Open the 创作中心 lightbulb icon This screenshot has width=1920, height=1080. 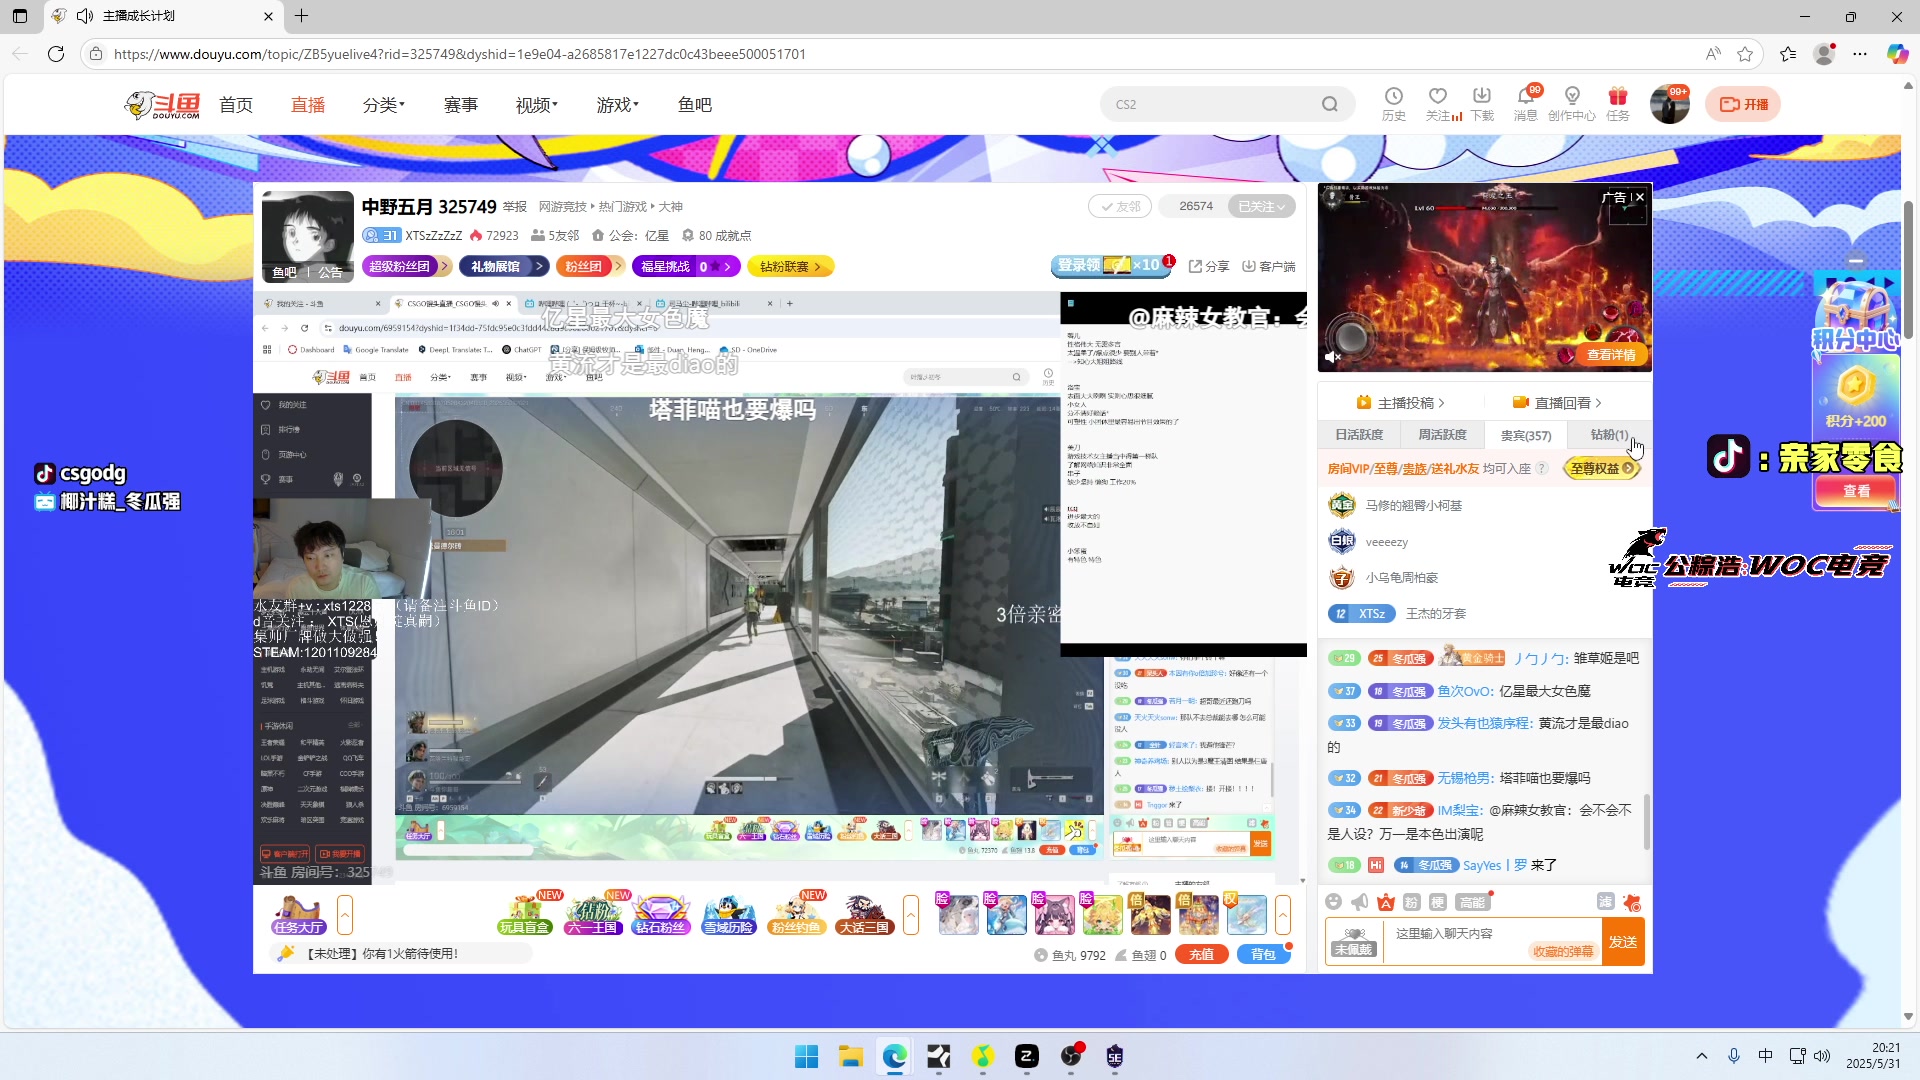tap(1572, 103)
